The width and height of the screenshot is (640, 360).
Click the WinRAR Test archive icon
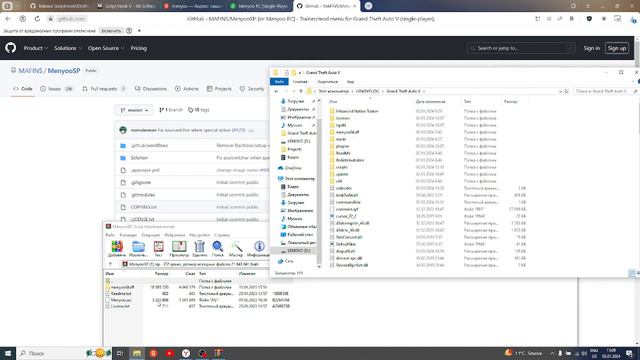pos(158,247)
